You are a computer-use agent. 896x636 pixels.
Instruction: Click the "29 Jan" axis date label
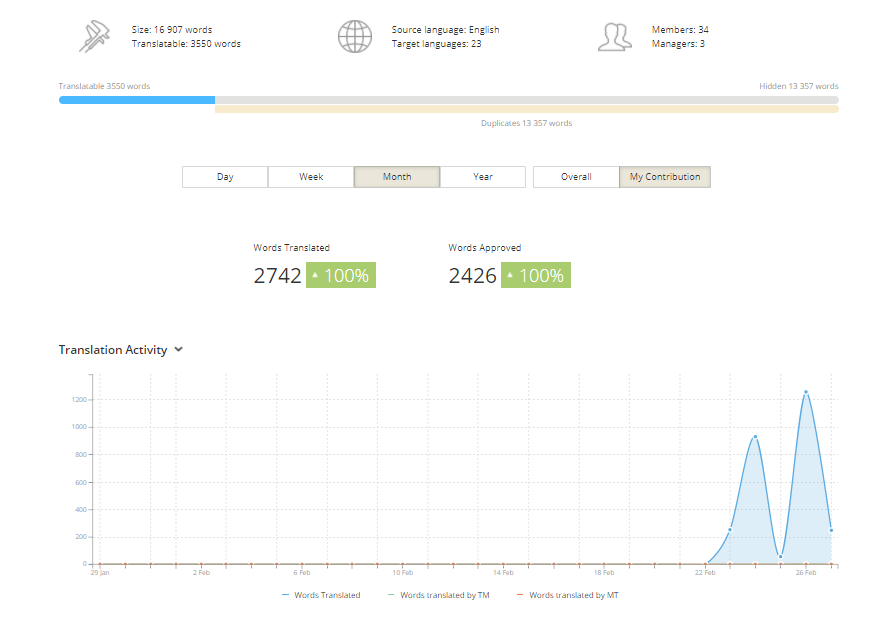100,573
